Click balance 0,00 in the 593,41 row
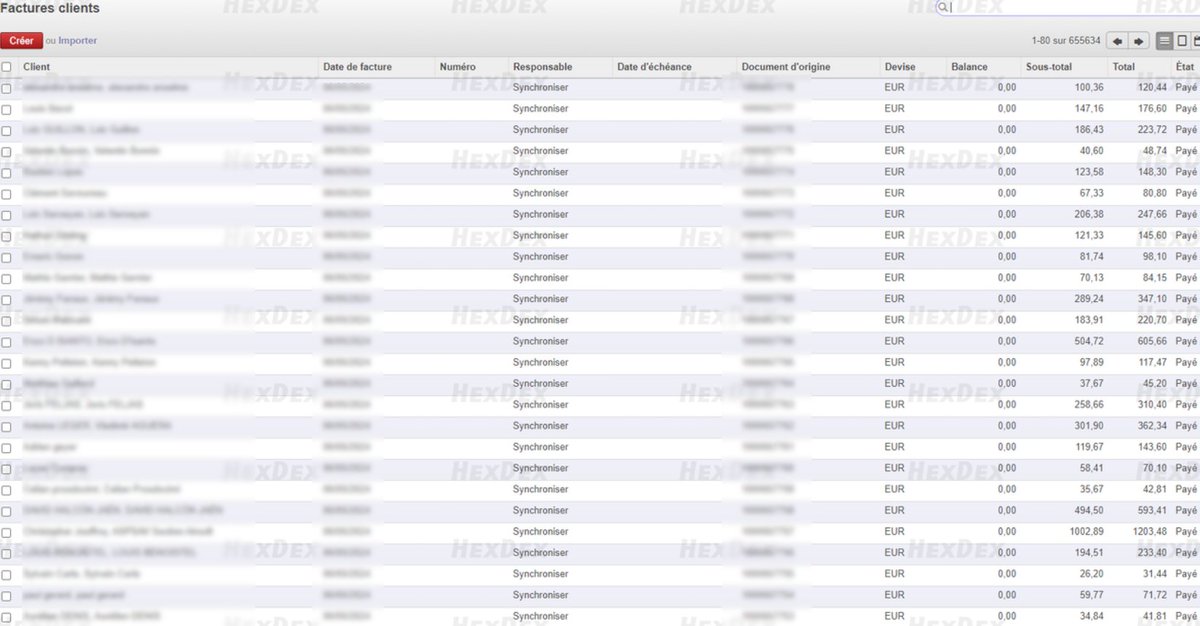This screenshot has height=626, width=1200. pyautogui.click(x=1007, y=510)
